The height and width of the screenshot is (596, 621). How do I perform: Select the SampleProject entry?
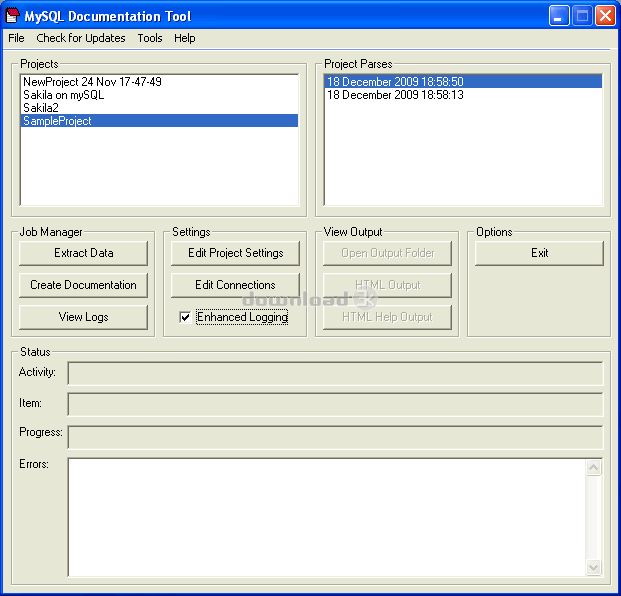tap(159, 121)
